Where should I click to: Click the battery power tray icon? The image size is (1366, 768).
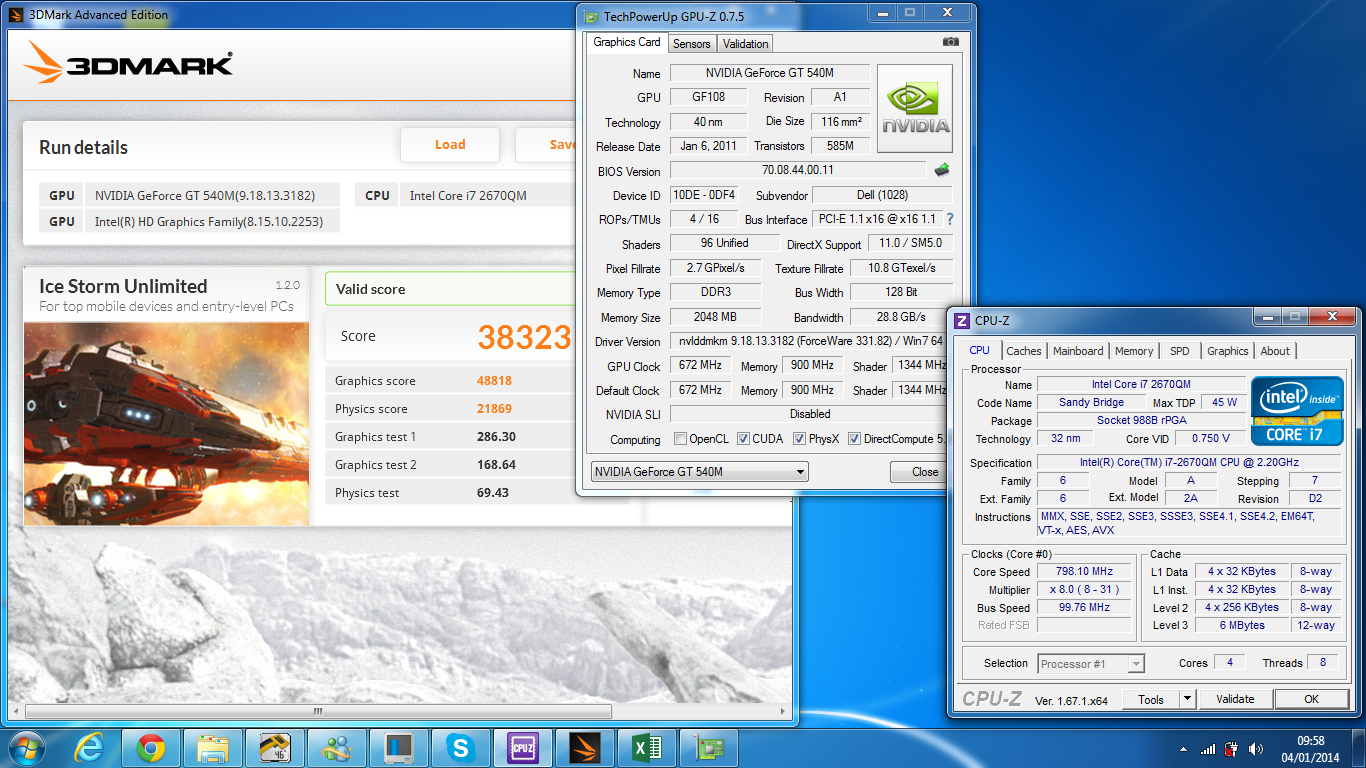pyautogui.click(x=1231, y=749)
